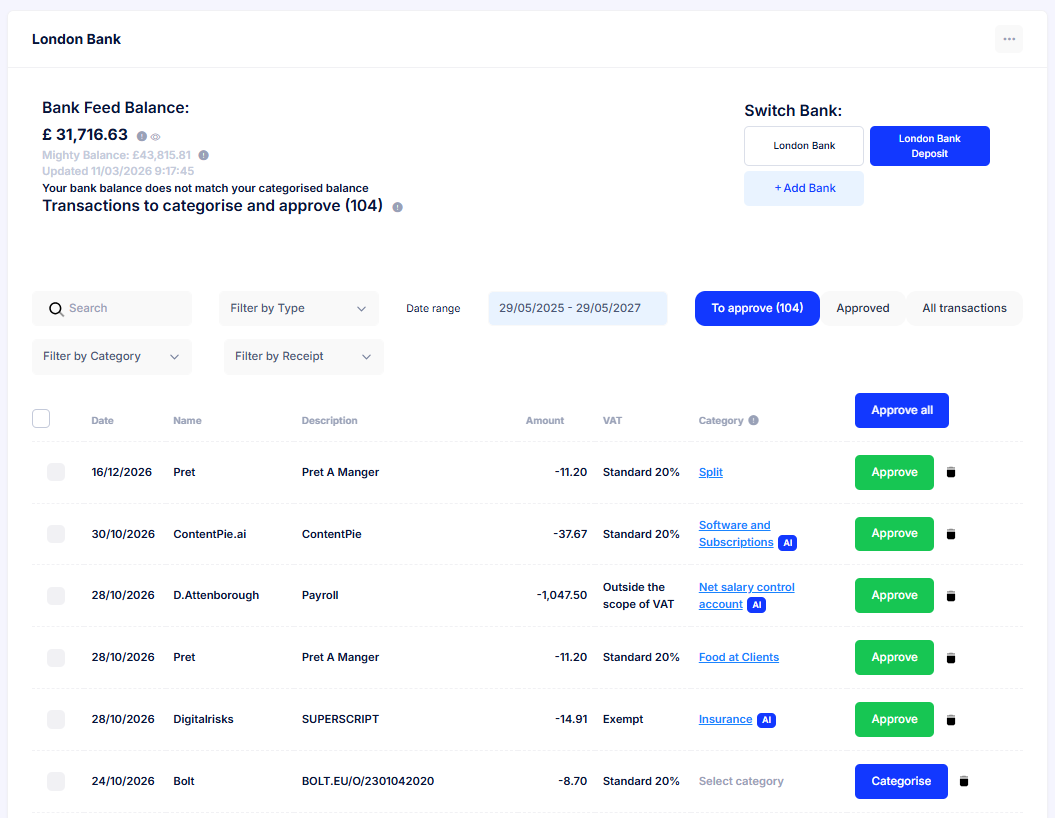Open Software and Subscriptions category link
Image resolution: width=1055 pixels, height=818 pixels.
click(x=735, y=534)
